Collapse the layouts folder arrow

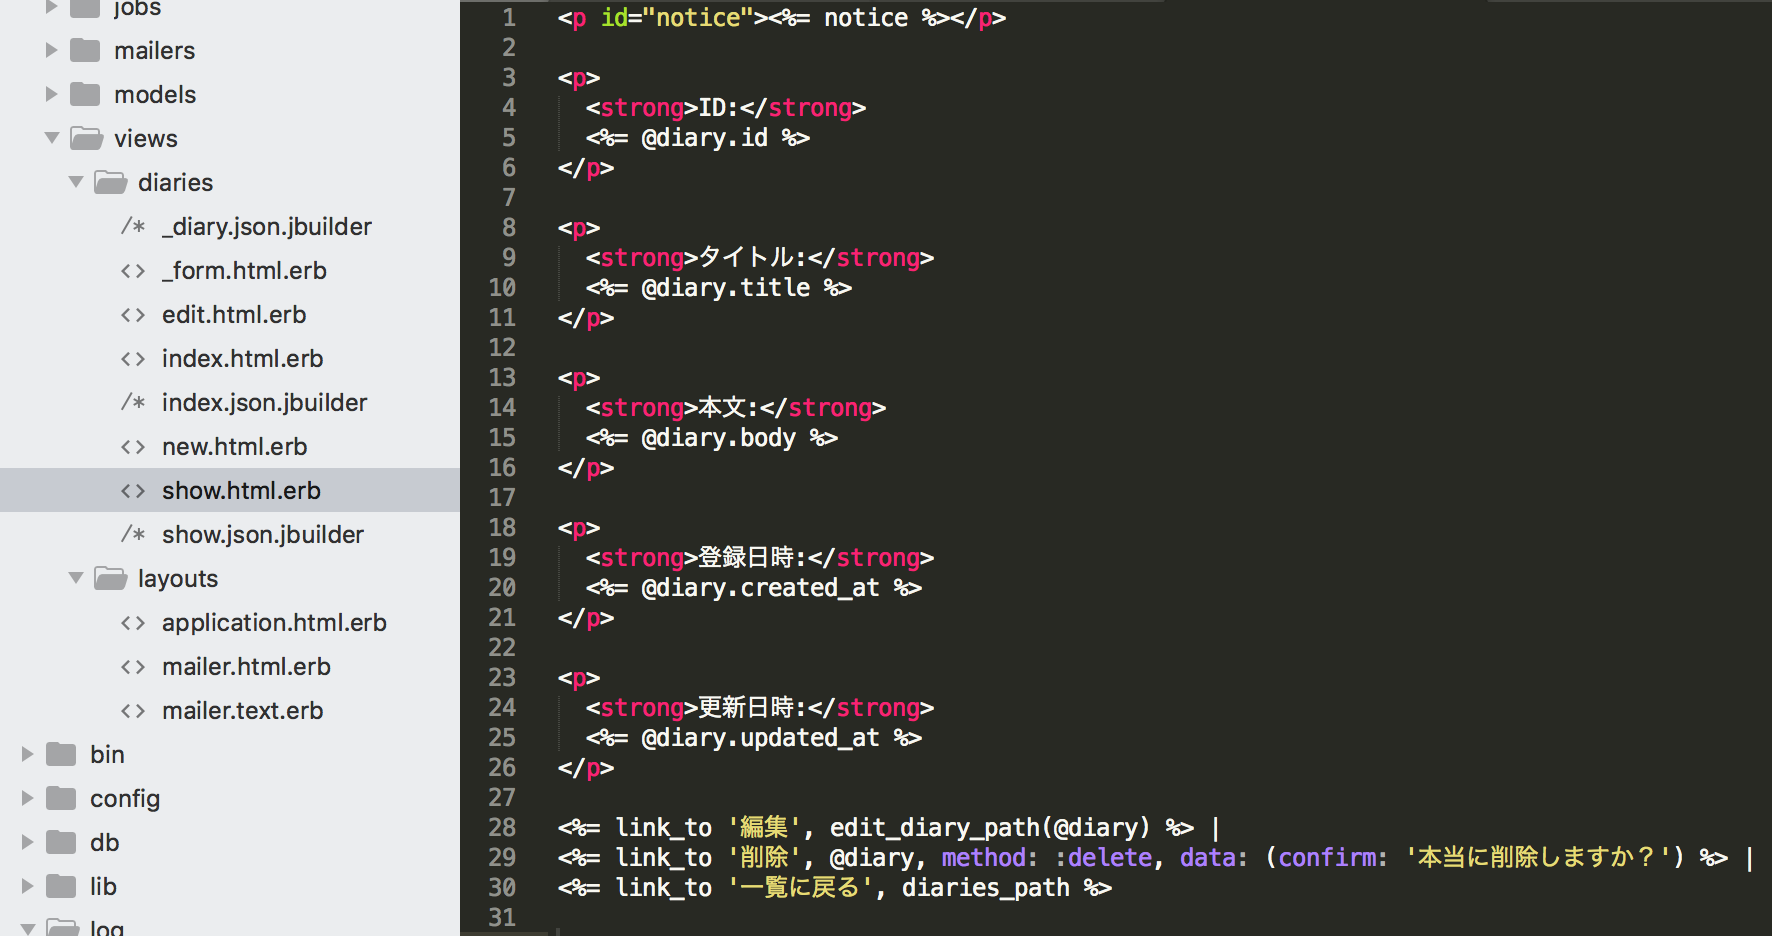coord(76,578)
